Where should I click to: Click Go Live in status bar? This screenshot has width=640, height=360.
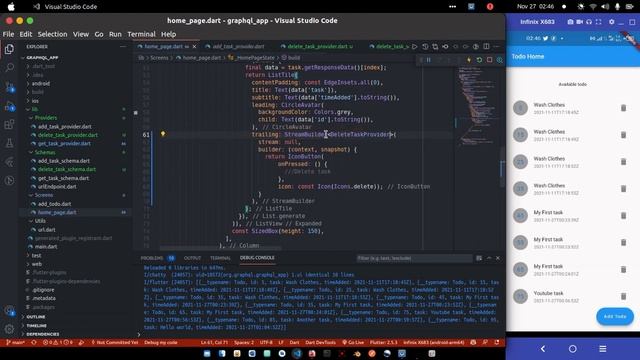353,342
